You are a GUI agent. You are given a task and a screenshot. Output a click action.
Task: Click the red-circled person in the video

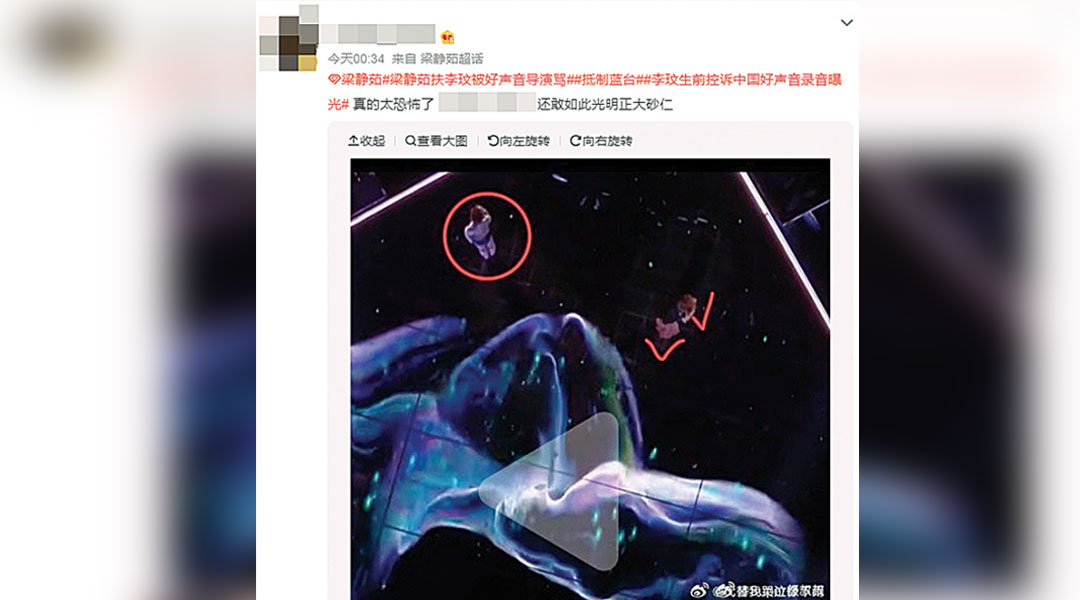[x=486, y=236]
